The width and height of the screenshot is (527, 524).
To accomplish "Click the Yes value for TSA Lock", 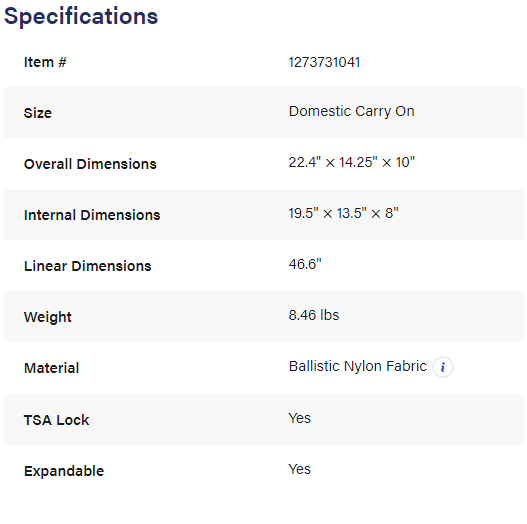I will click(x=299, y=418).
